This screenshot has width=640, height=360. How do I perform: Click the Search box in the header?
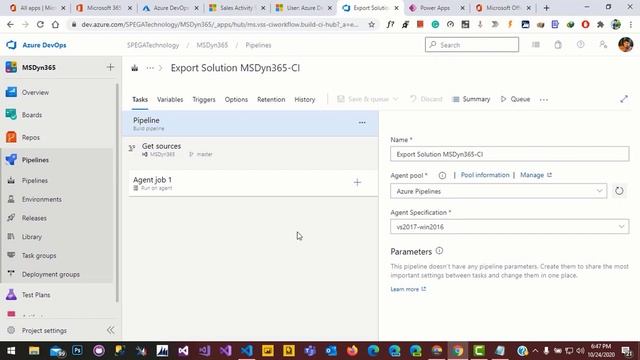click(x=472, y=45)
